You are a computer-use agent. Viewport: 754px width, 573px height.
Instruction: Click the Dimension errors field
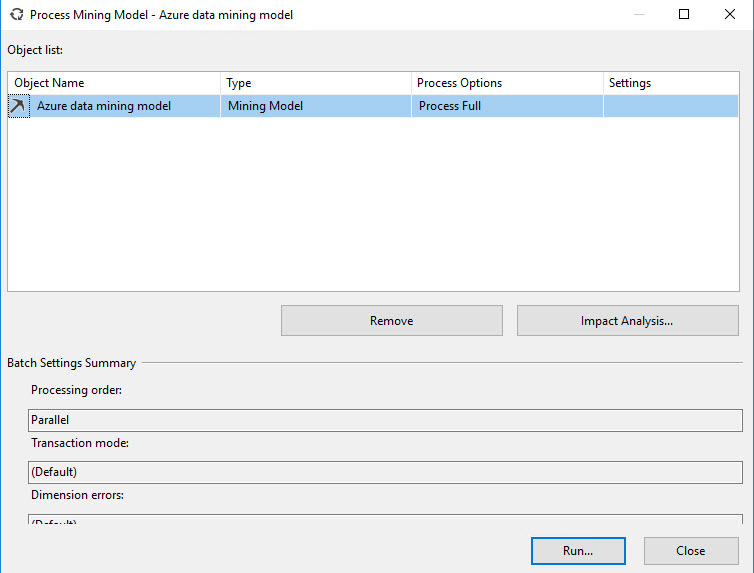(x=385, y=519)
